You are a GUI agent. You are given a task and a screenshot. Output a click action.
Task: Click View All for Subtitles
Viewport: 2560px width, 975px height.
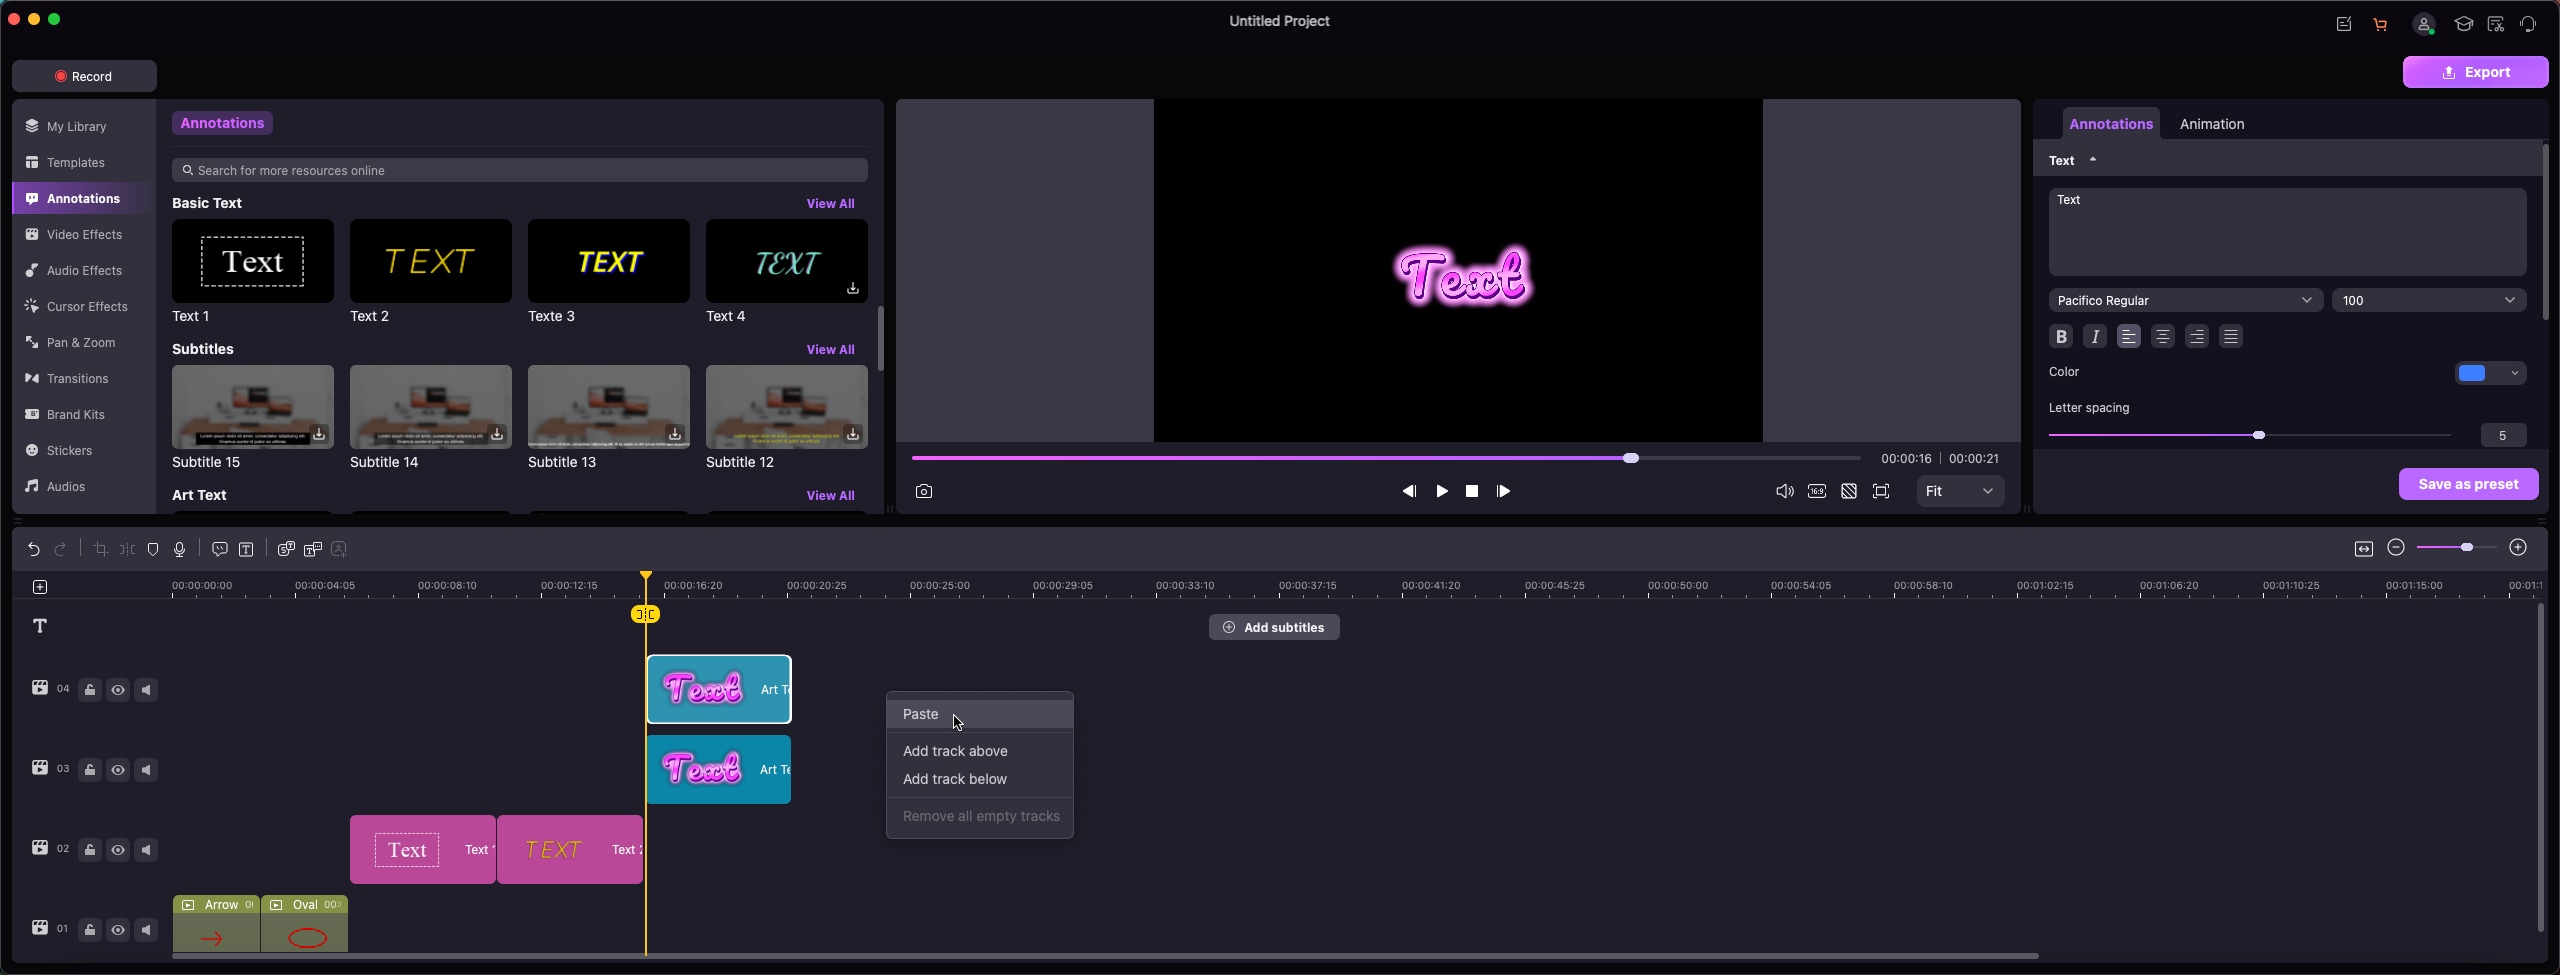coord(830,349)
